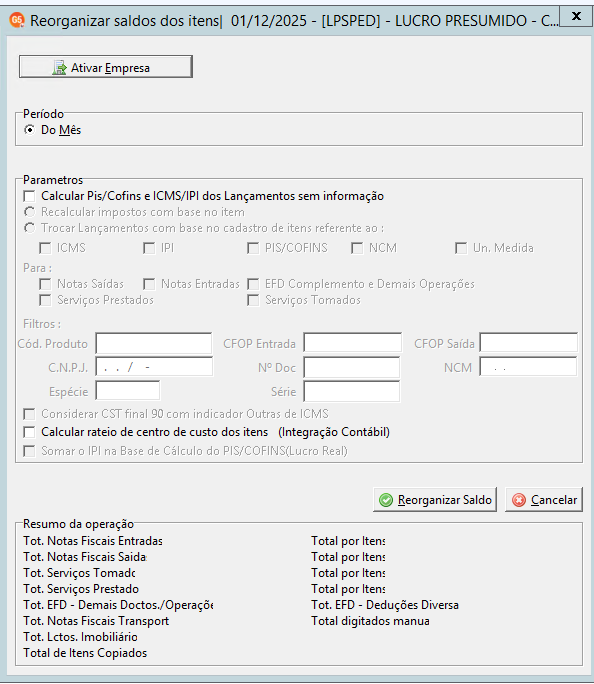The image size is (594, 684).
Task: Click the G5 application icon in title bar
Action: tap(17, 21)
